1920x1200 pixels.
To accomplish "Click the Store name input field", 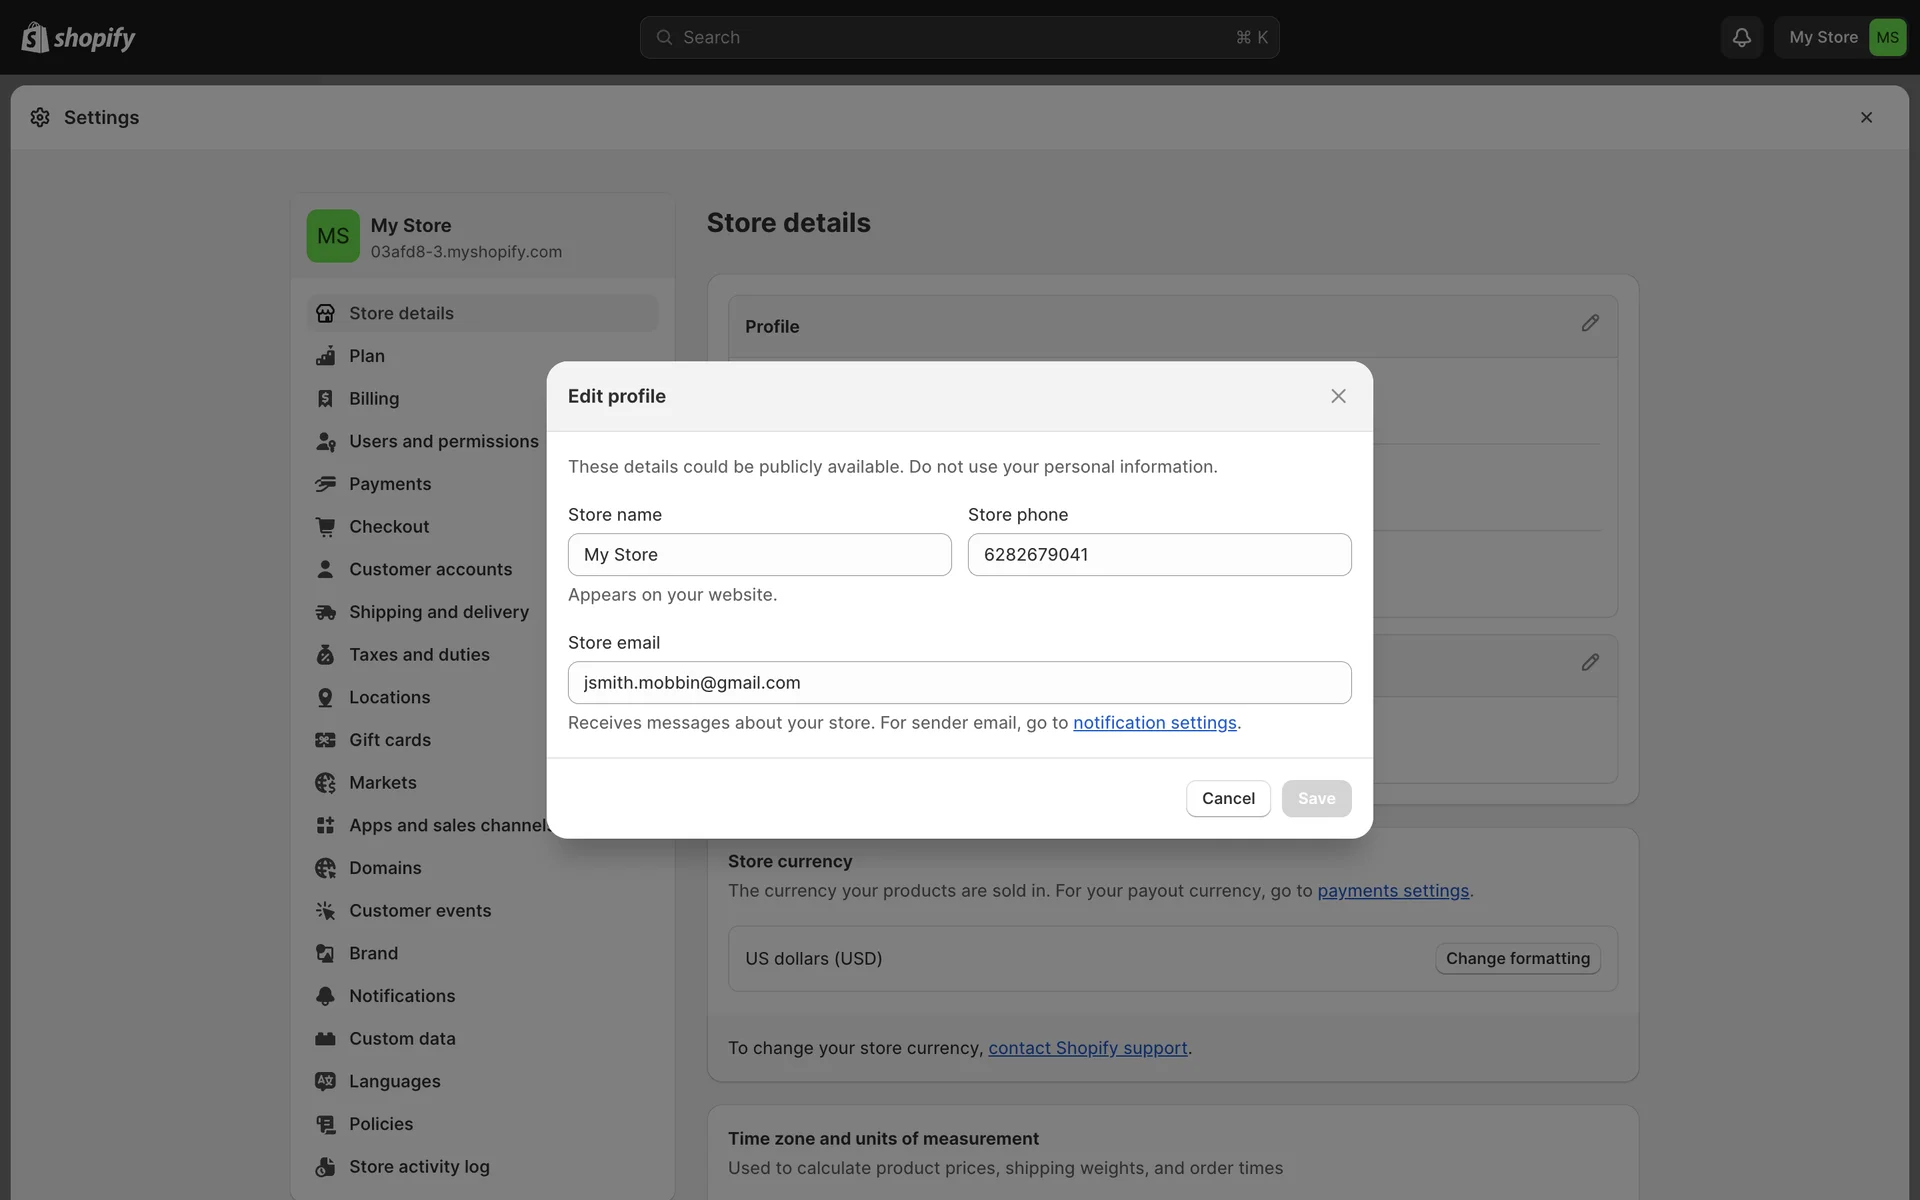I will tap(759, 555).
